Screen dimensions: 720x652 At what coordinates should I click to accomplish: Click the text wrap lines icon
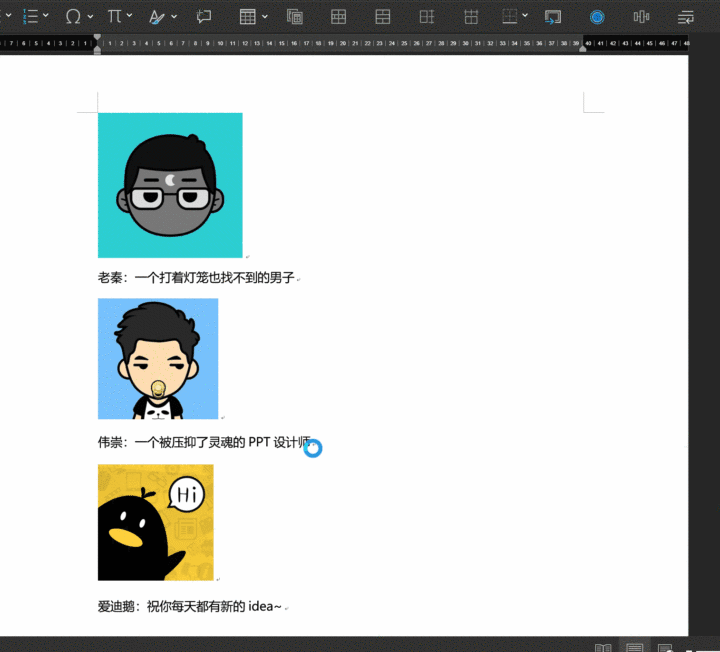click(686, 17)
